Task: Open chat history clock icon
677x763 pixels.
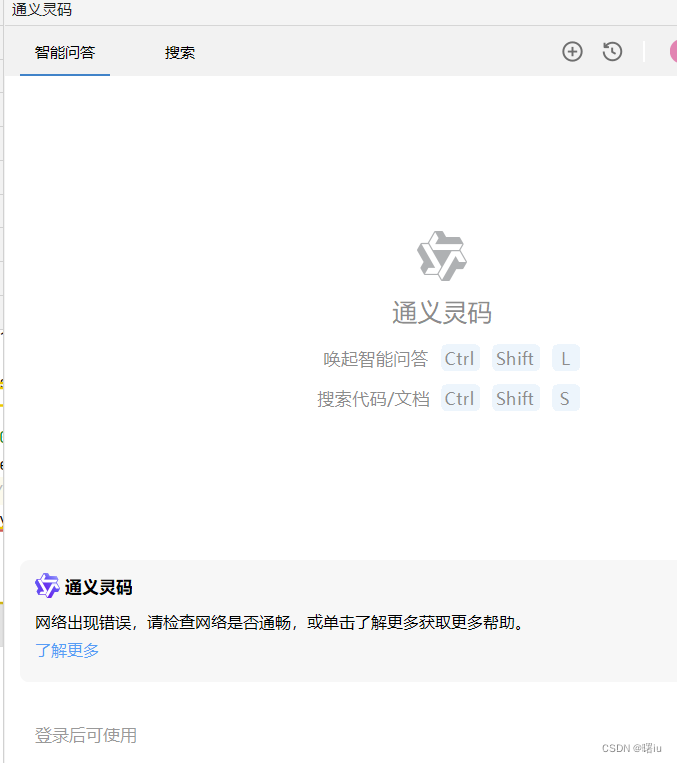Action: (x=612, y=52)
